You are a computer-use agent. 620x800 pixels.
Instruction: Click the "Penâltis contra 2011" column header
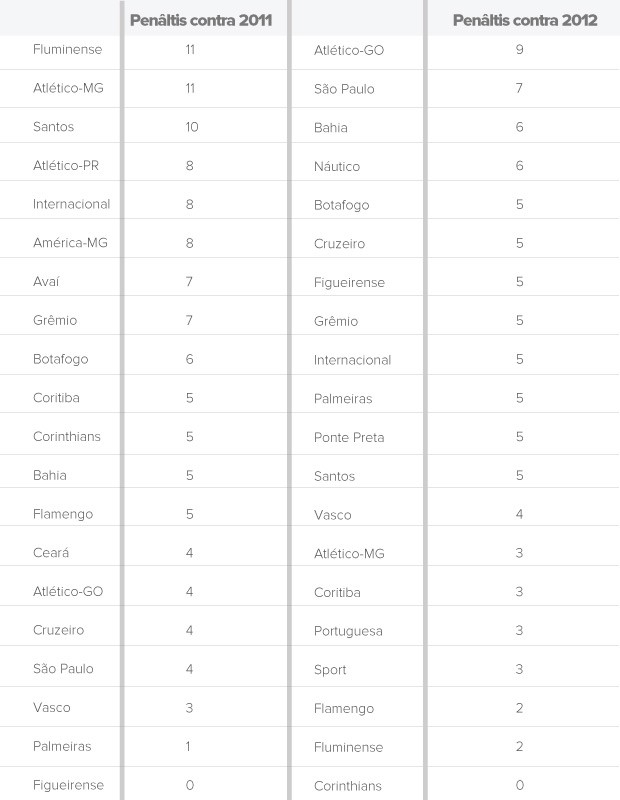(201, 20)
